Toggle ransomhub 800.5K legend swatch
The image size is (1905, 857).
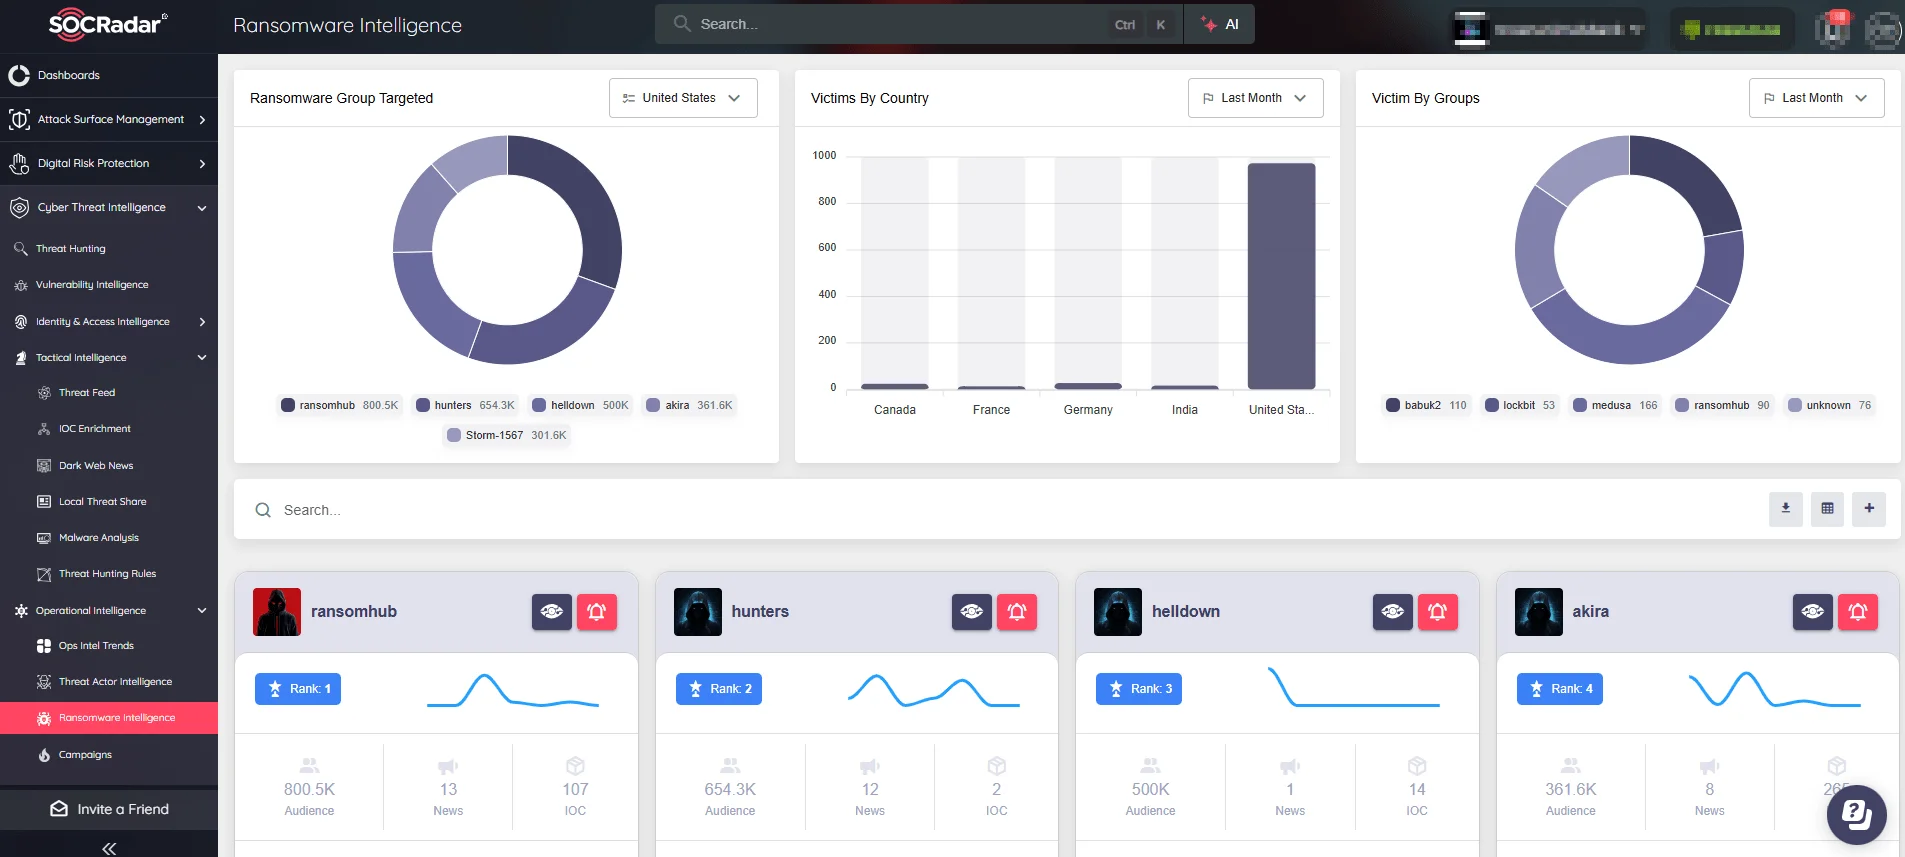288,405
